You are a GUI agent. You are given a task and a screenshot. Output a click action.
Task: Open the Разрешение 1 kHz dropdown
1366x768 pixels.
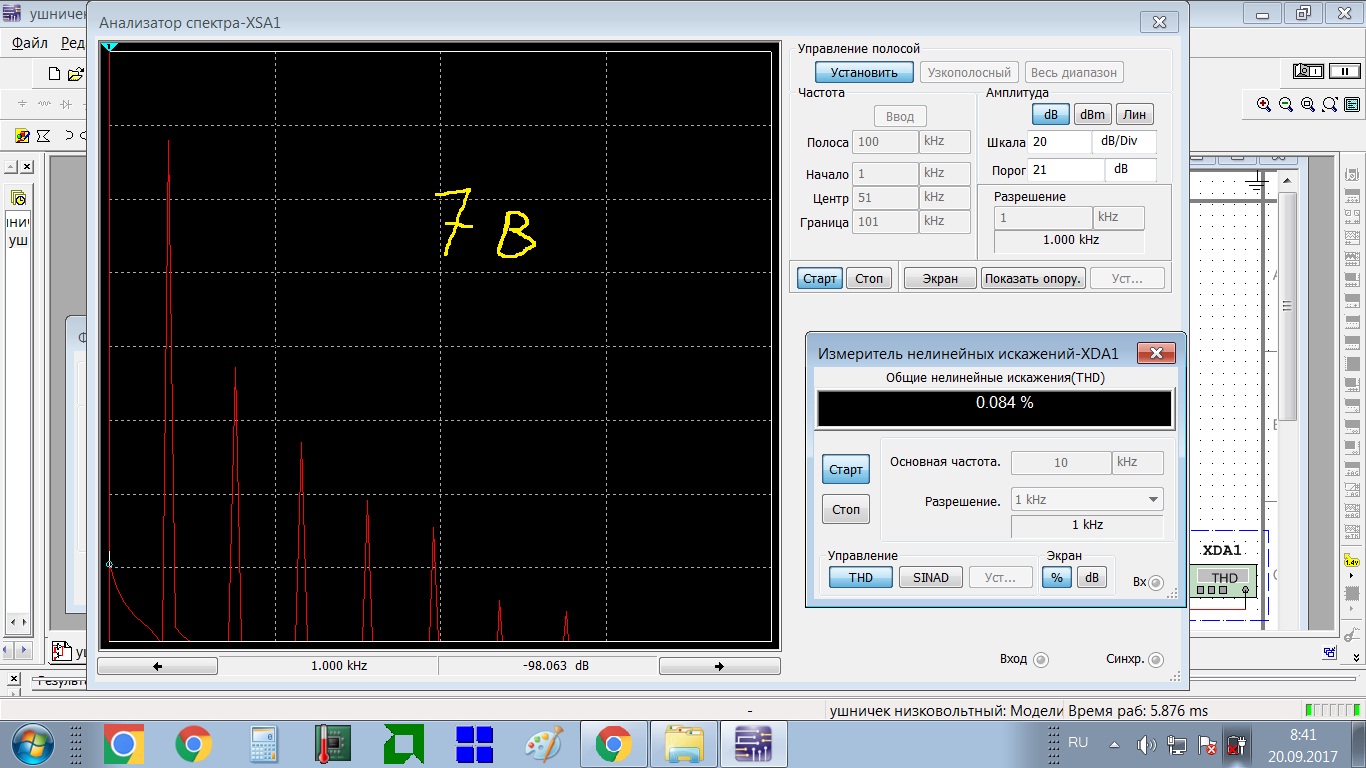(1087, 499)
